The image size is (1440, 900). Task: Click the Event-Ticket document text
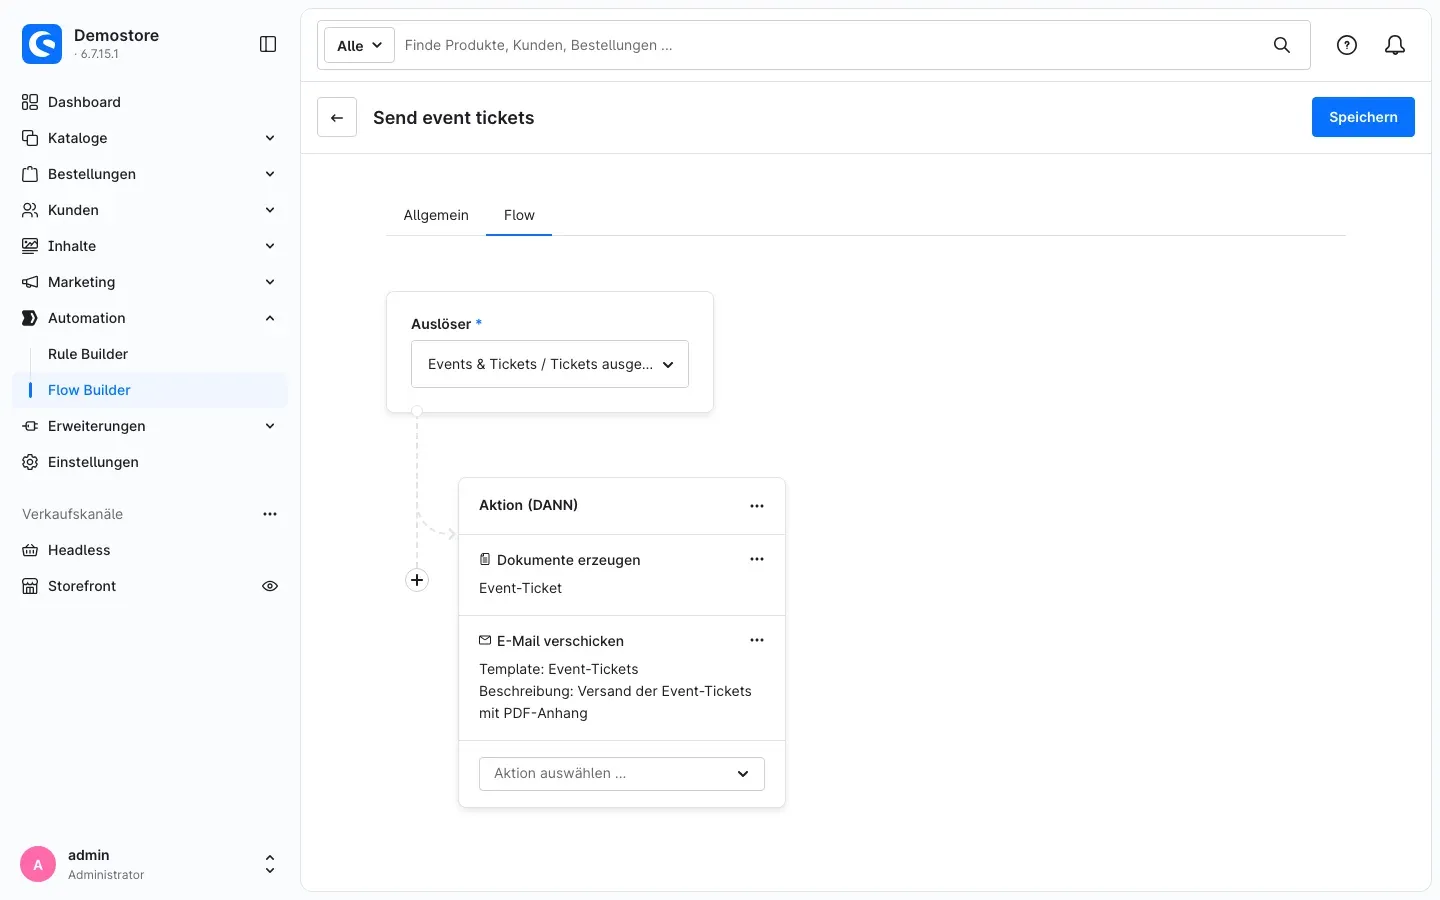tap(520, 588)
